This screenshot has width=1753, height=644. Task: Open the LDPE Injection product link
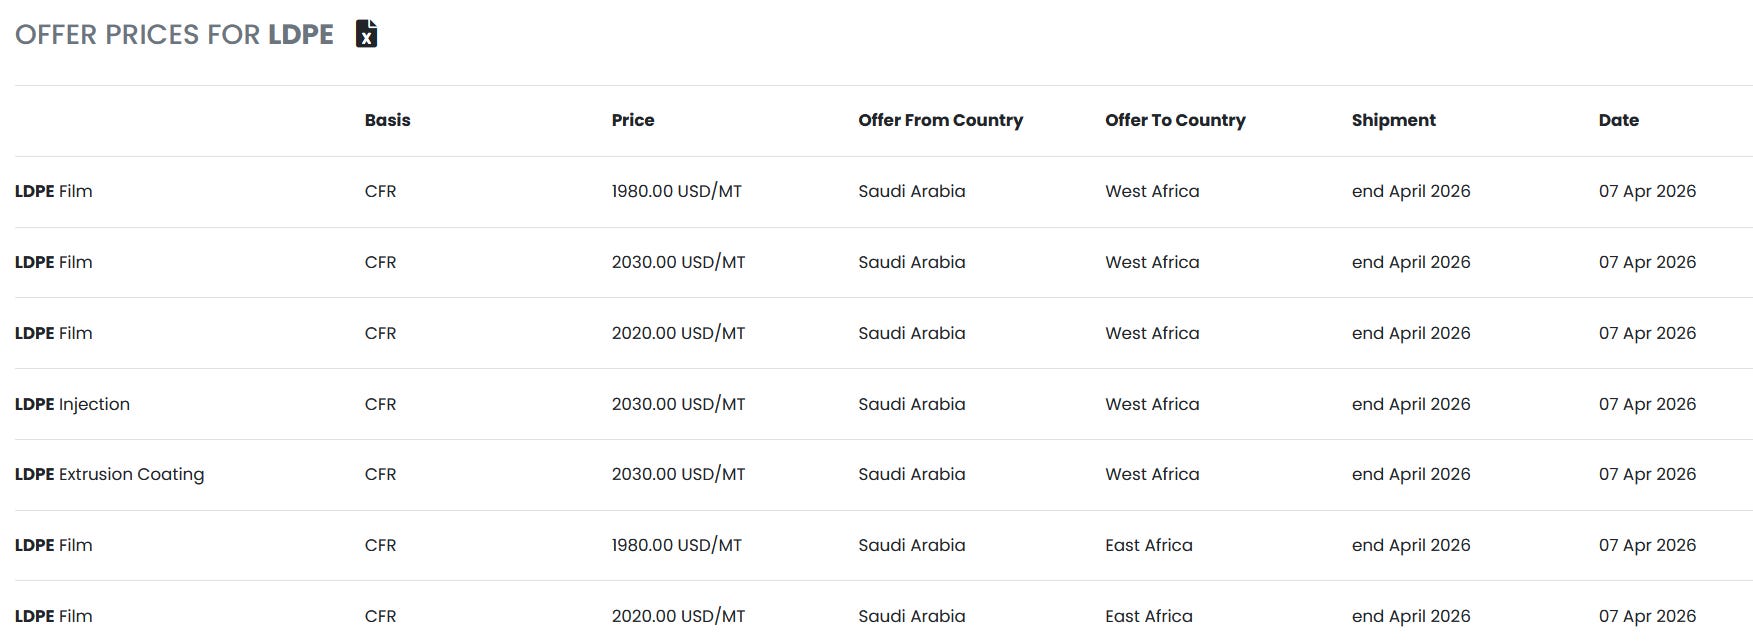click(x=72, y=404)
